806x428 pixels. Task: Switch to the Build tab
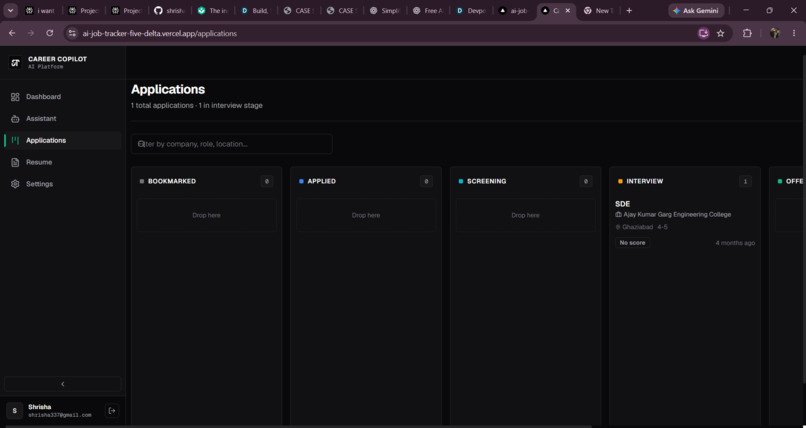coord(255,11)
